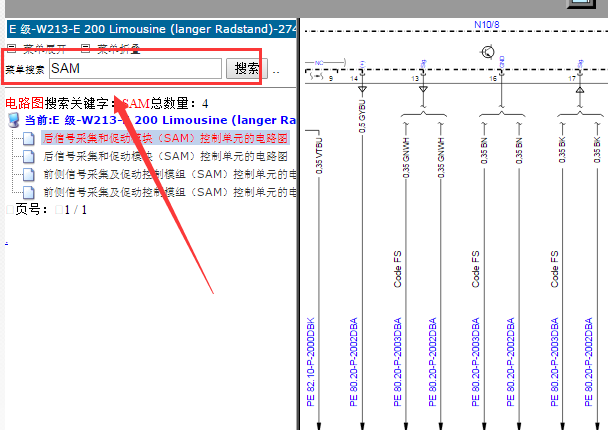
Task: Click the title bar text E 级-W213-E 200 Limousine
Action: coord(152,29)
